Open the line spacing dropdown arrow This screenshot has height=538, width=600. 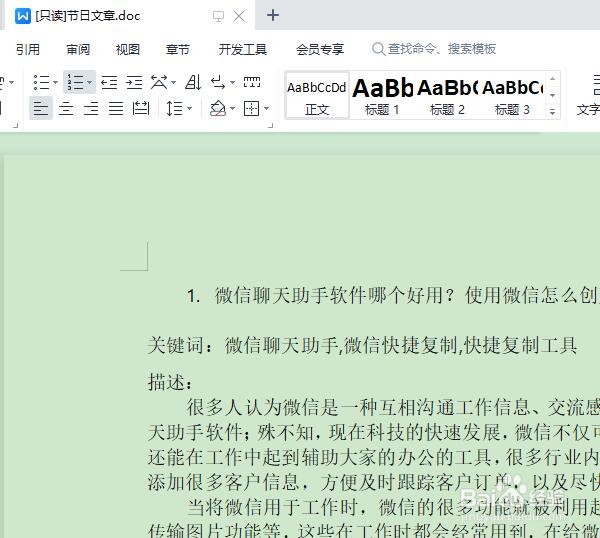(x=189, y=109)
